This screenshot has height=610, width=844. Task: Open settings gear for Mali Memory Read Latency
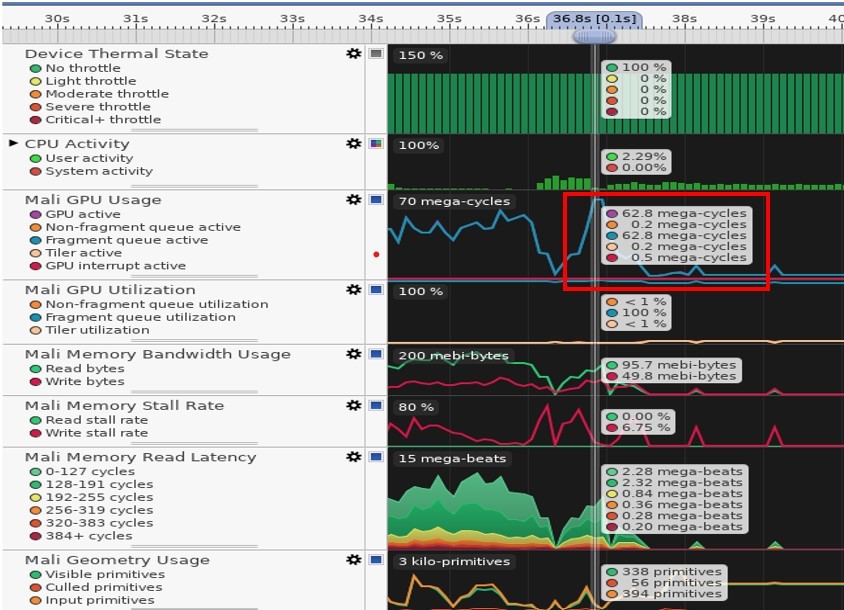pos(354,457)
